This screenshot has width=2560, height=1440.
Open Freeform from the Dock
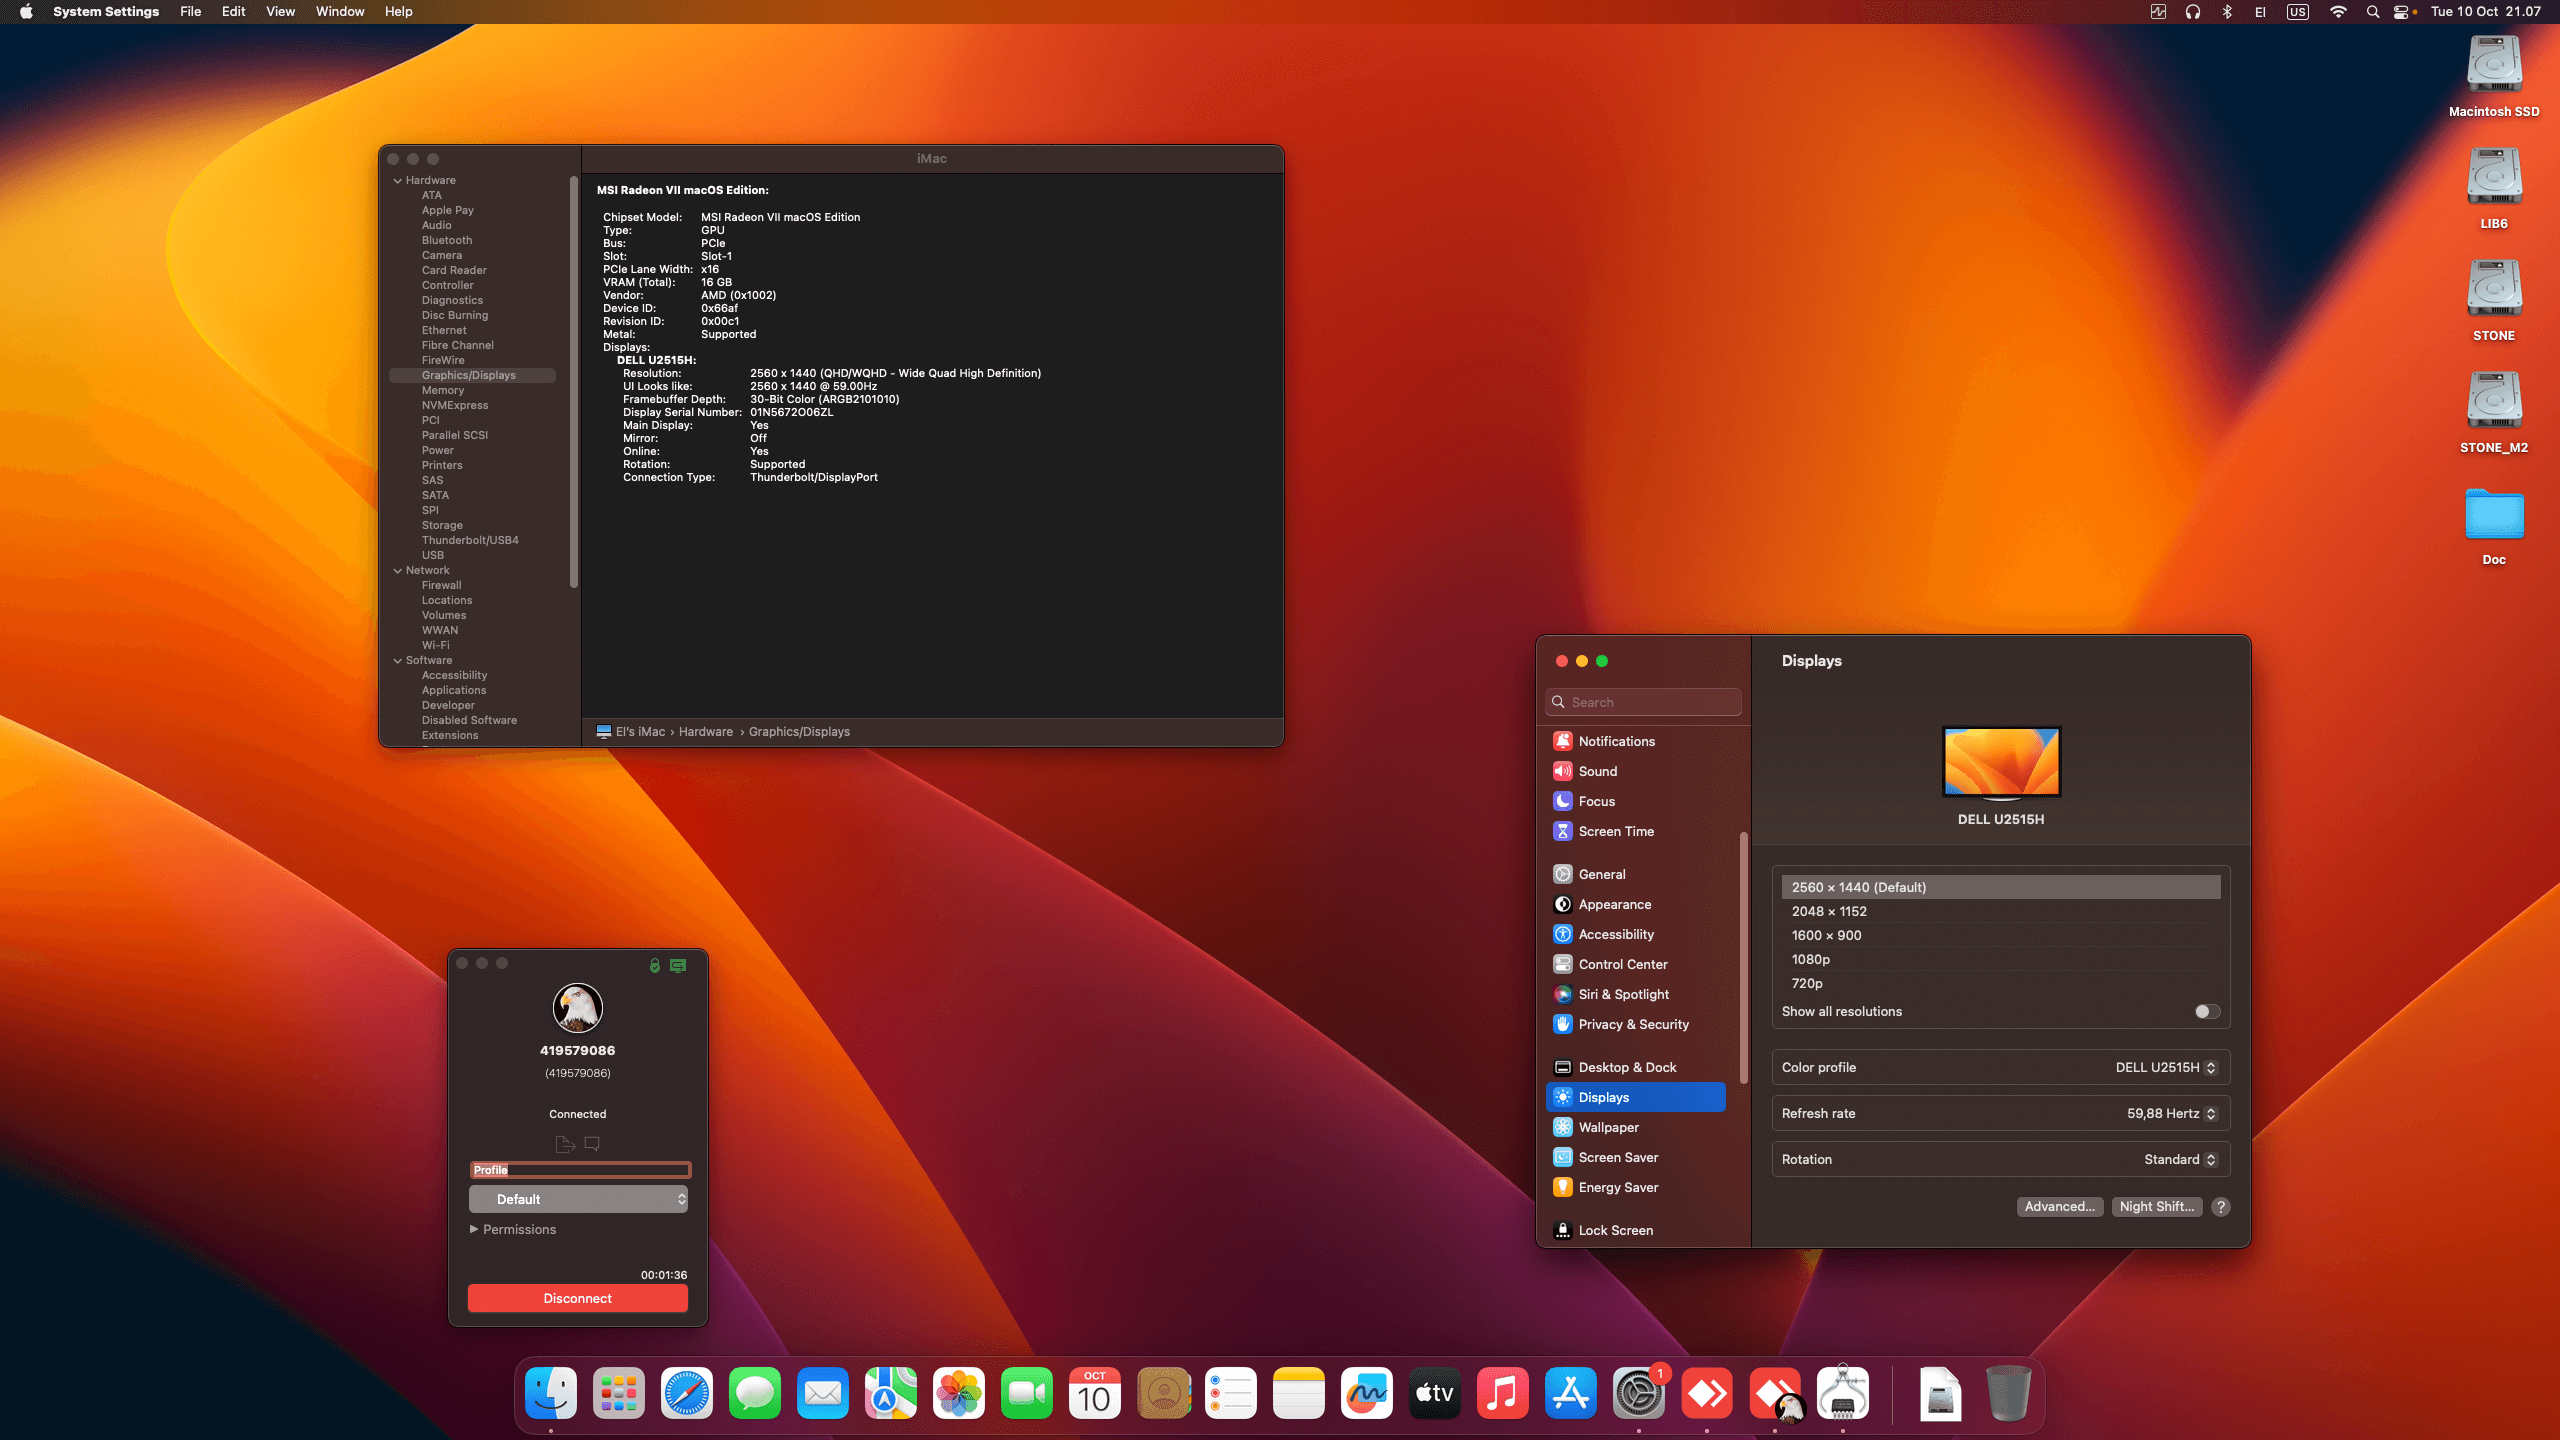pos(1367,1393)
